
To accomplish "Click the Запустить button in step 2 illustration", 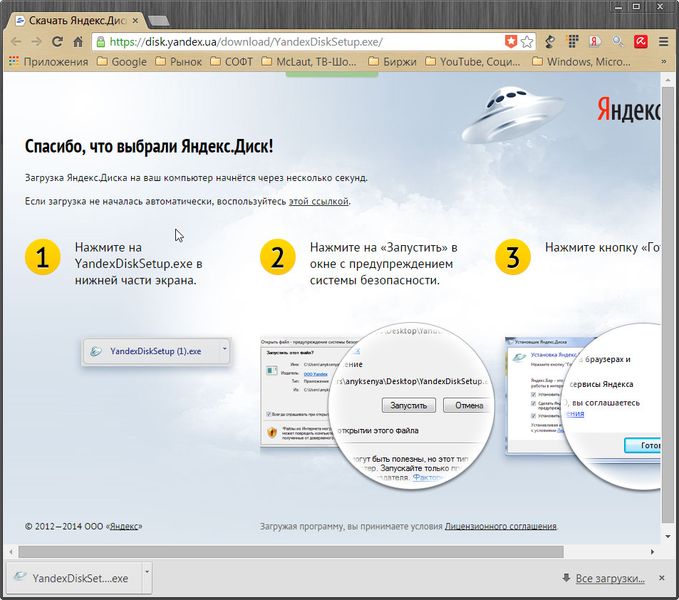I will click(408, 406).
